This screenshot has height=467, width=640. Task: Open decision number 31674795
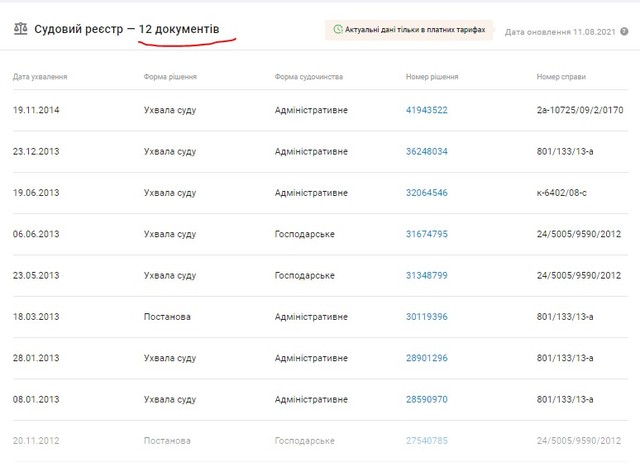point(426,234)
